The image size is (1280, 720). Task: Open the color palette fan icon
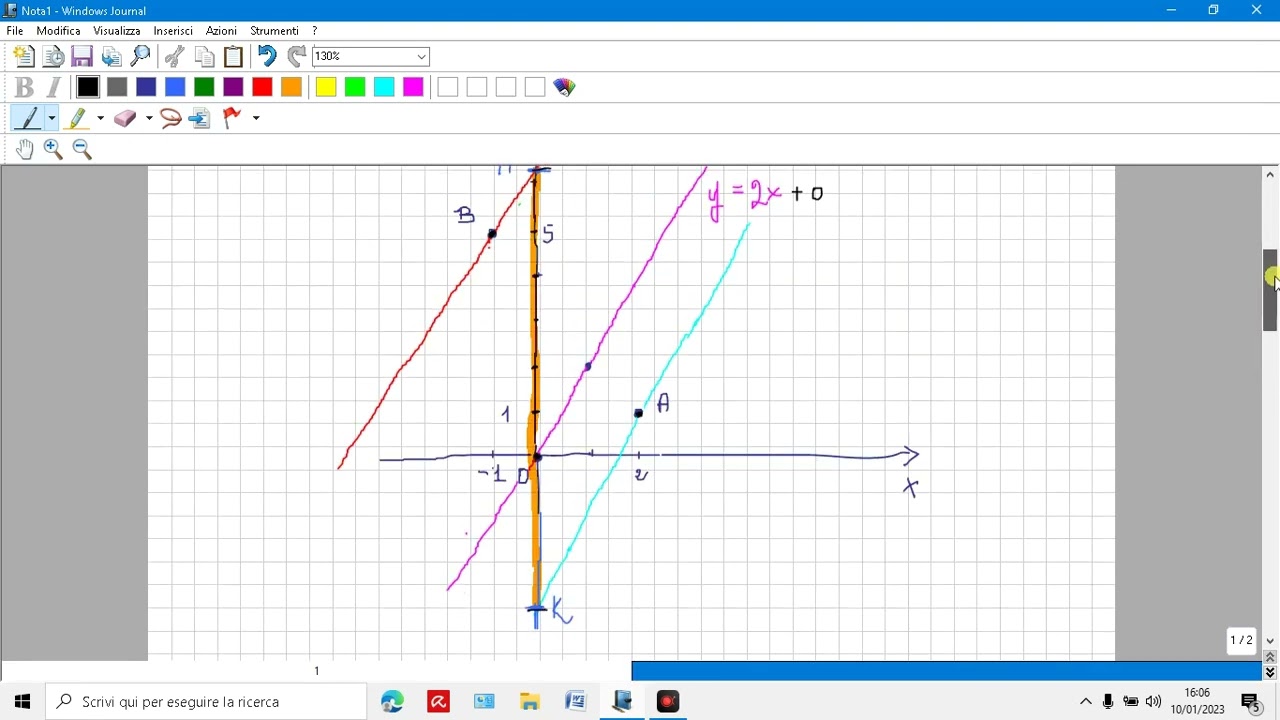pos(564,87)
